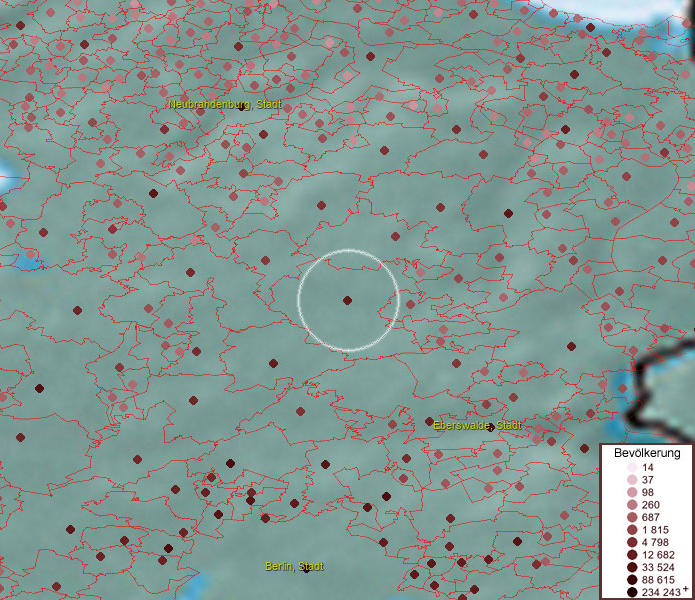Click the 'Berlin, Stadt' map label
The image size is (695, 600).
294,566
